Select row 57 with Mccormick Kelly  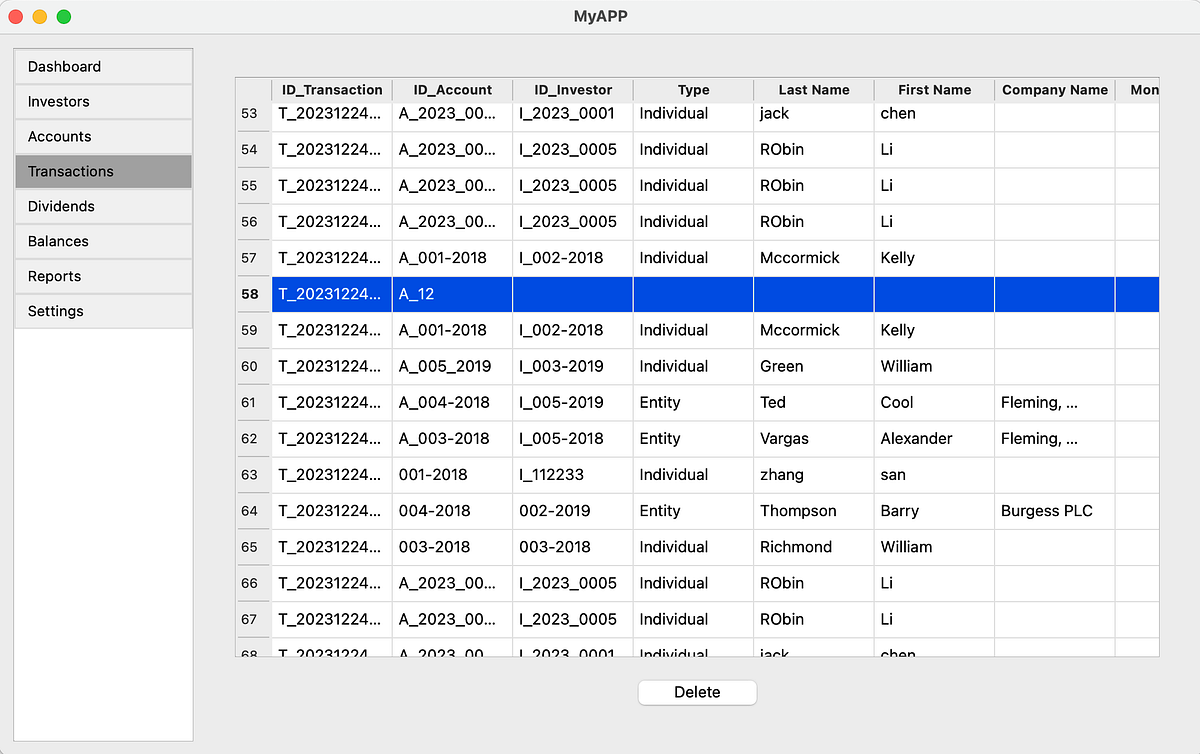click(693, 257)
